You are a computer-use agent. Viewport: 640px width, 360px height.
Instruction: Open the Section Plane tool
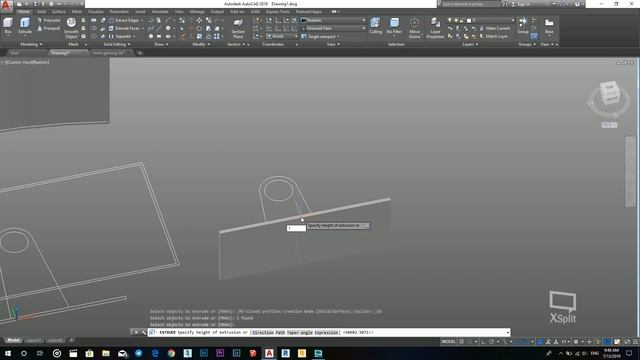(238, 28)
